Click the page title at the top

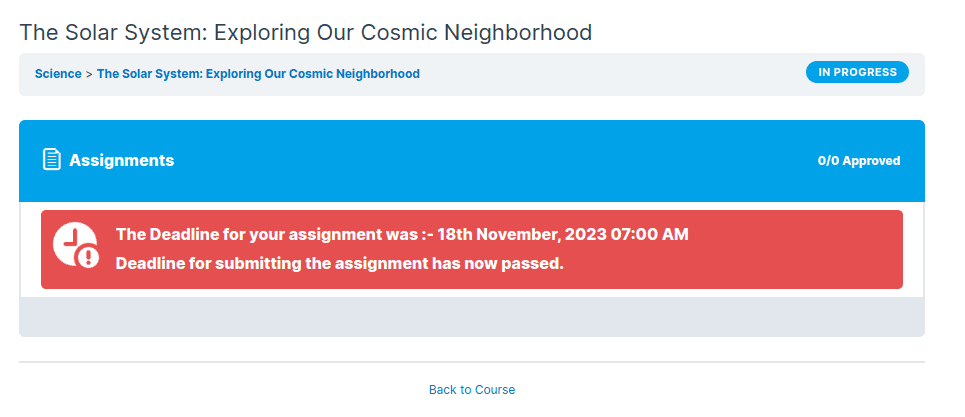306,32
